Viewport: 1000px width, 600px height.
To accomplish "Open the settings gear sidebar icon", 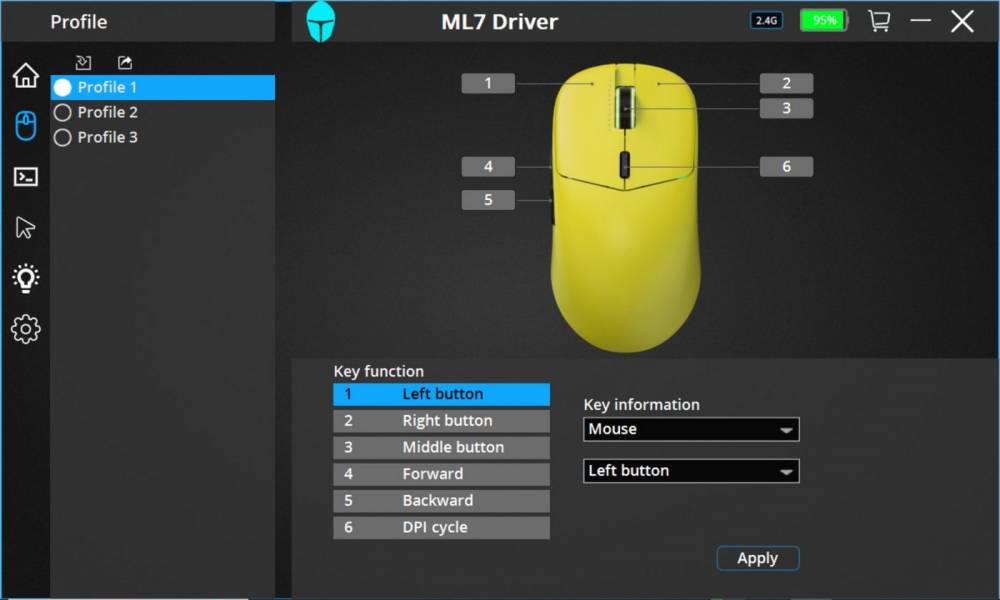I will click(26, 329).
